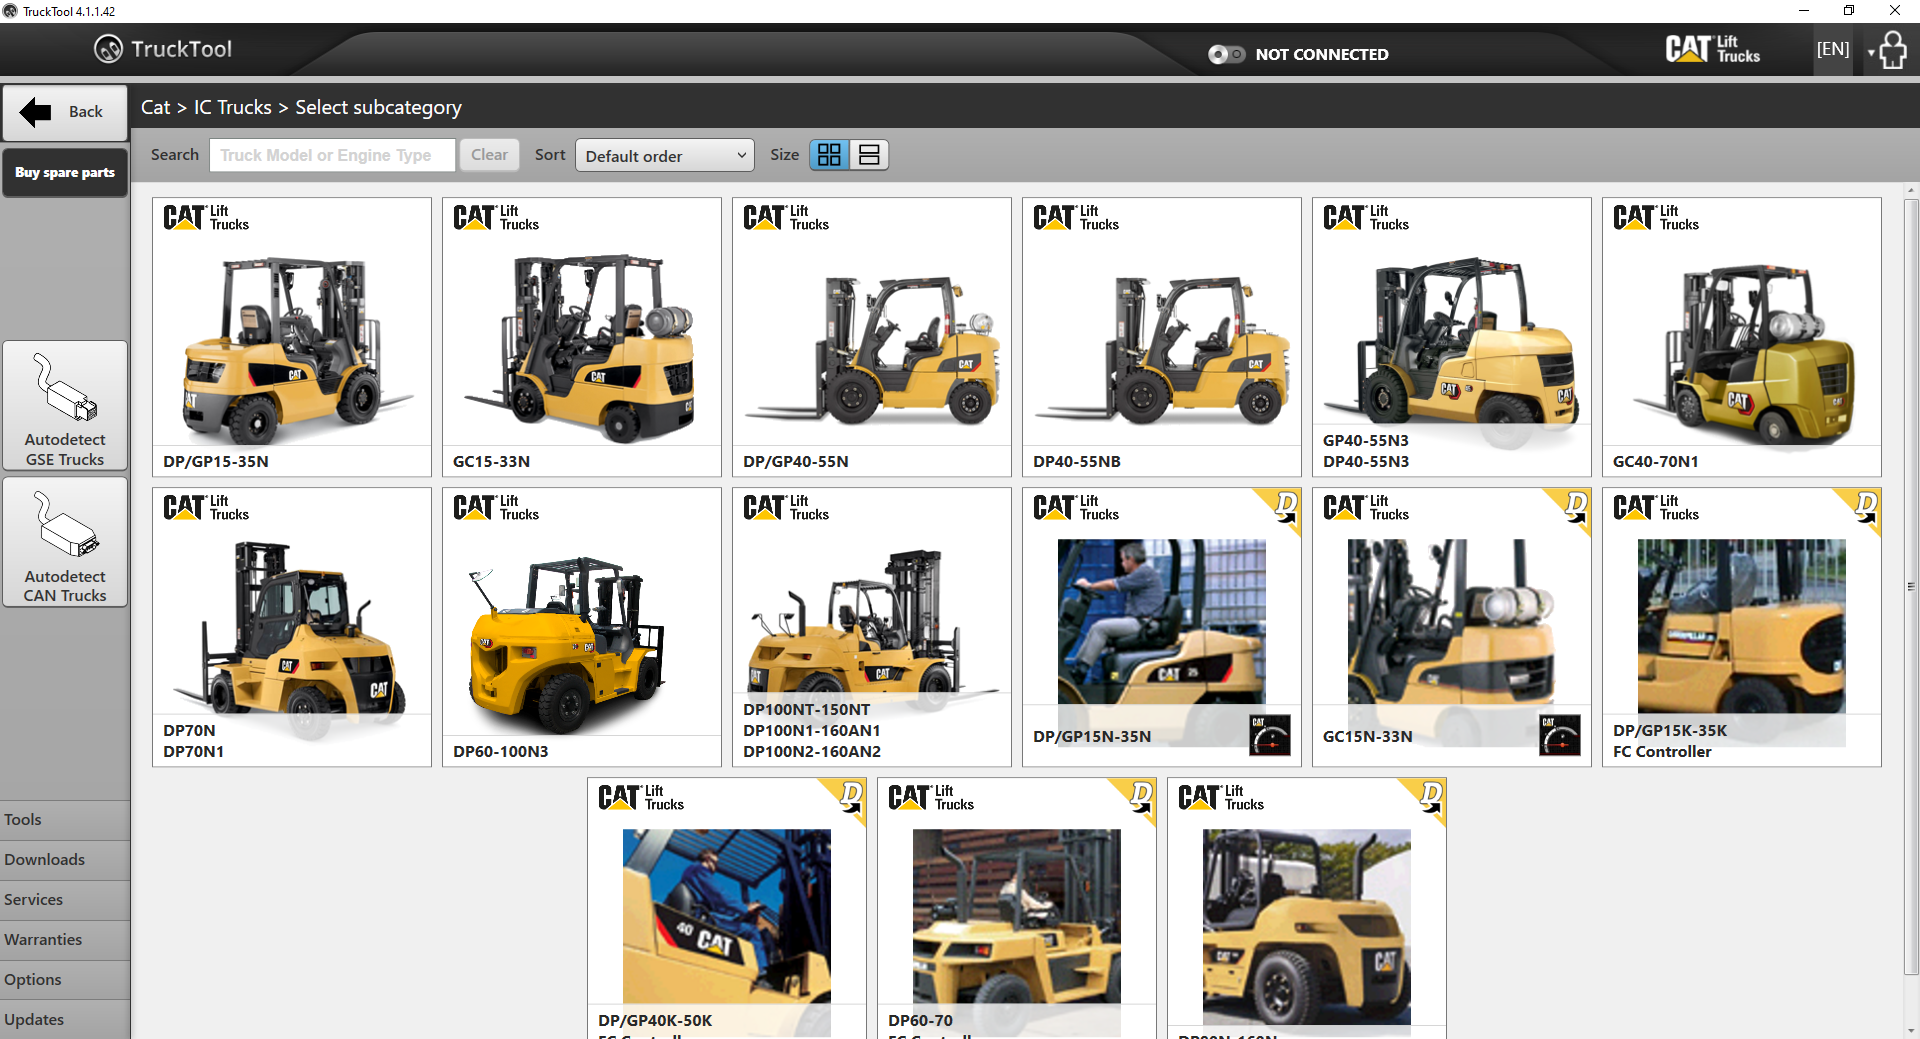The image size is (1920, 1039).
Task: Click the Buy spare parts button
Action: tap(65, 172)
